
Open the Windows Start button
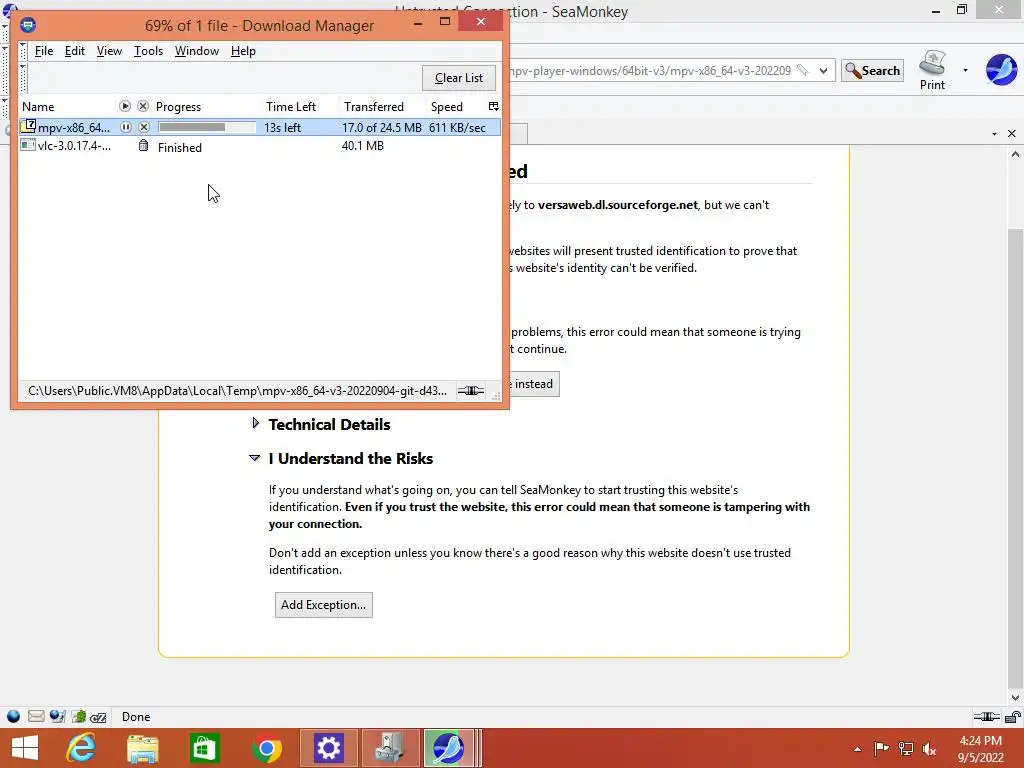pyautogui.click(x=25, y=748)
